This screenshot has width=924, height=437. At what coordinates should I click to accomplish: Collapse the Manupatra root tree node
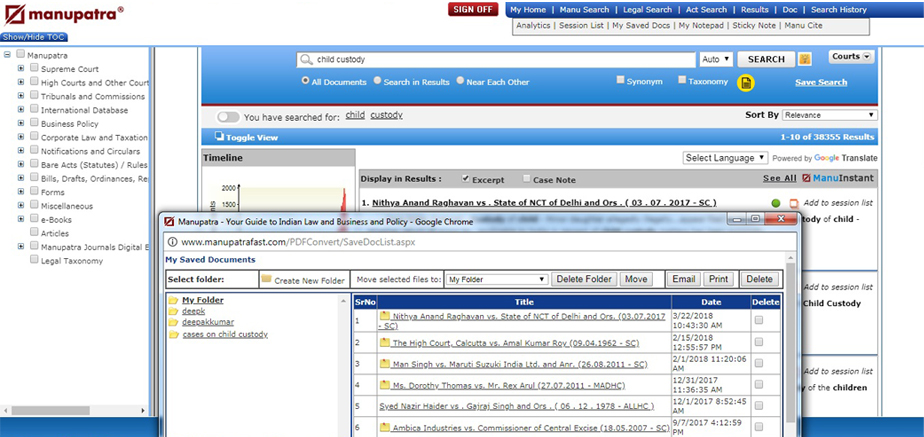[7, 55]
